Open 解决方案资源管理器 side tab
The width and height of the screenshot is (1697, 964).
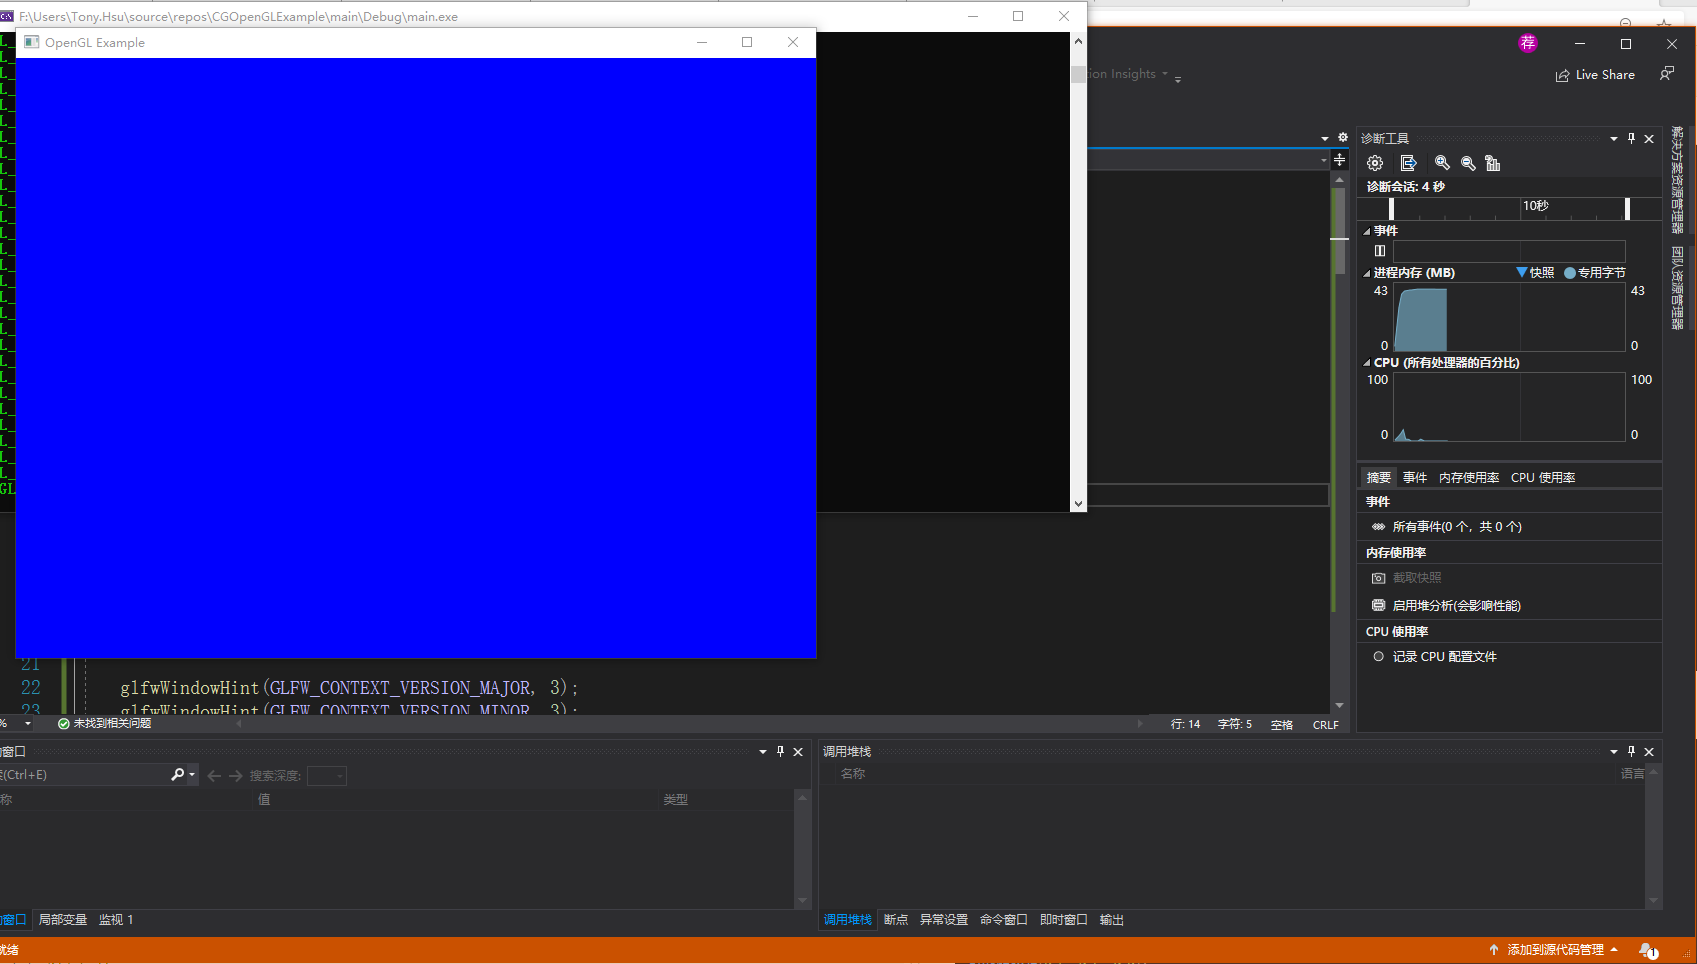(x=1677, y=180)
